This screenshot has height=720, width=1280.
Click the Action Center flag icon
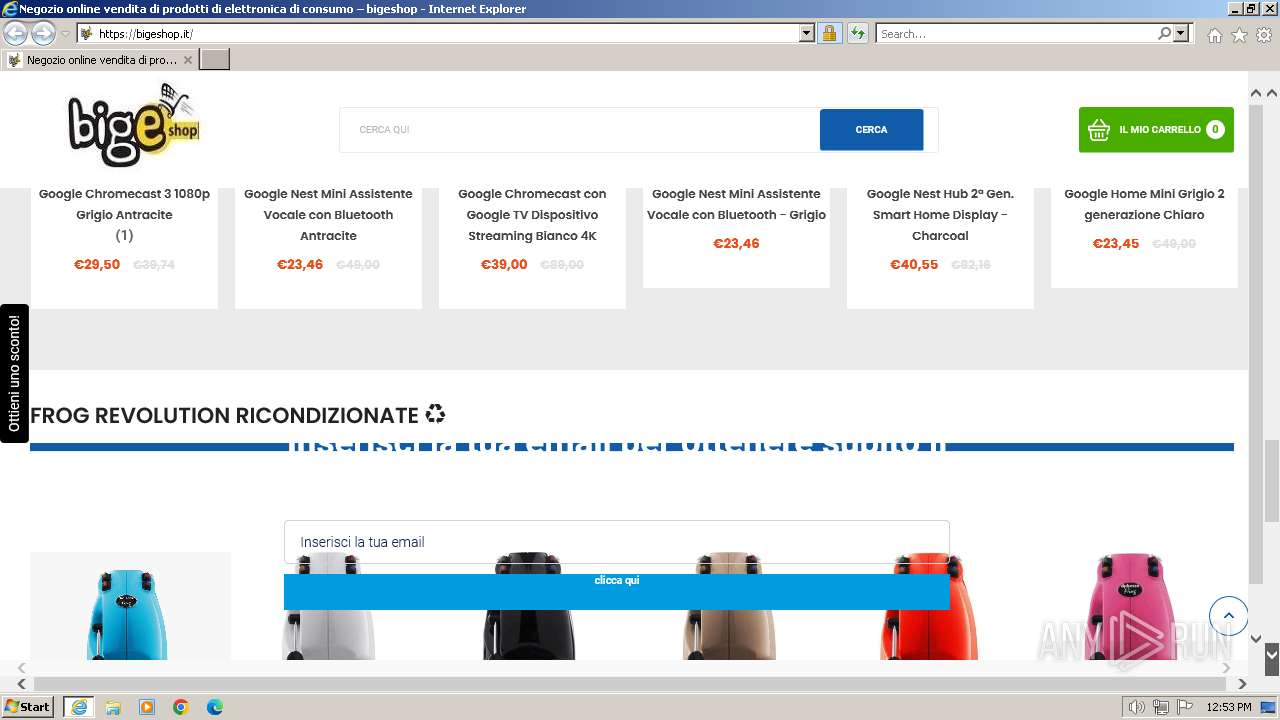pyautogui.click(x=1185, y=707)
